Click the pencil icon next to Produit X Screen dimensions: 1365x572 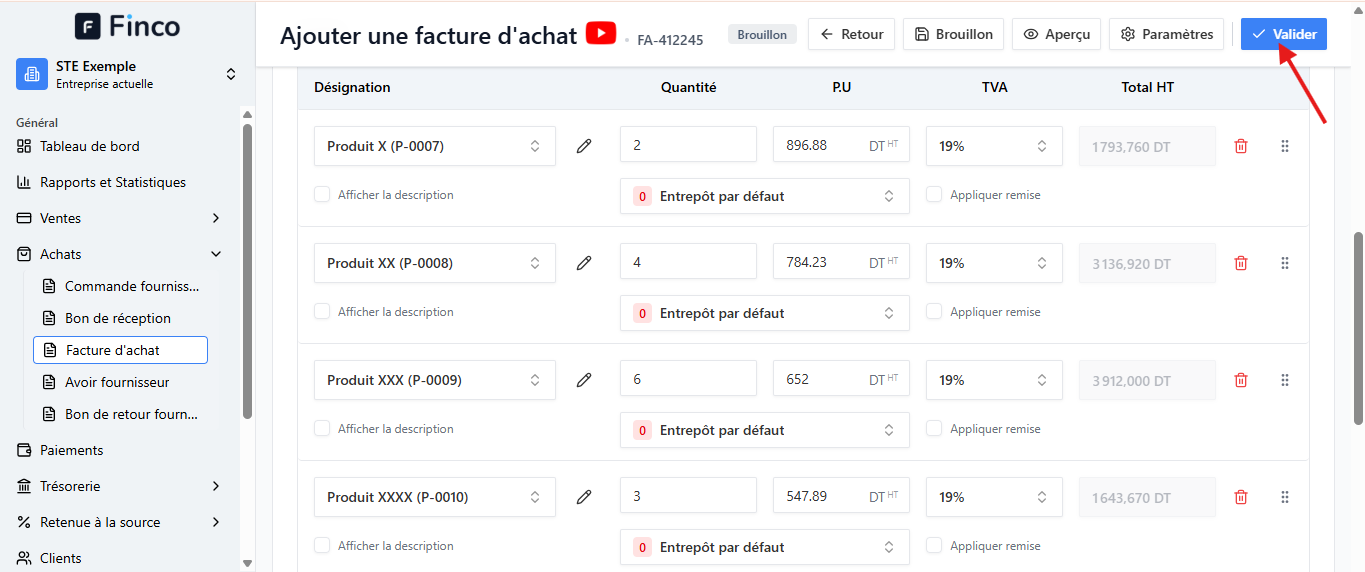pyautogui.click(x=584, y=146)
